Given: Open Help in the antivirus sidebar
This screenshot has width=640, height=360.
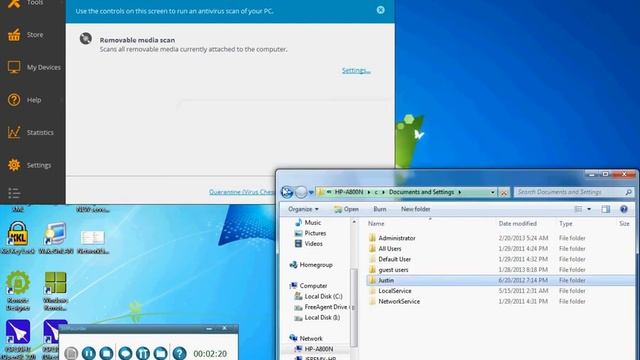Looking at the screenshot, I should tap(24, 100).
